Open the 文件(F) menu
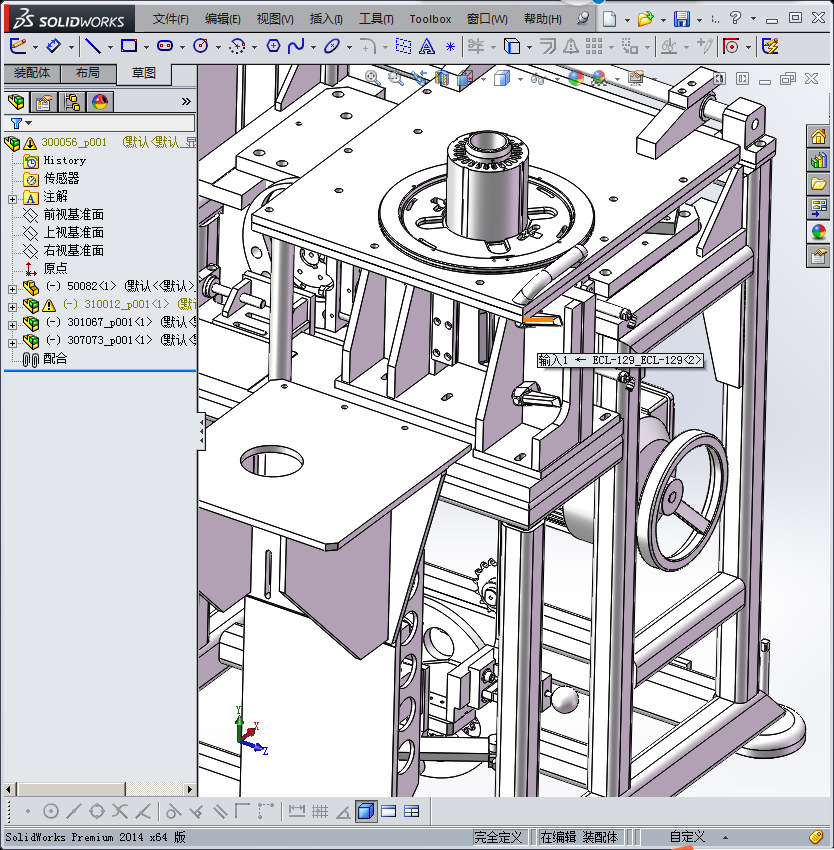Screen dimensions: 834x850 [x=171, y=18]
